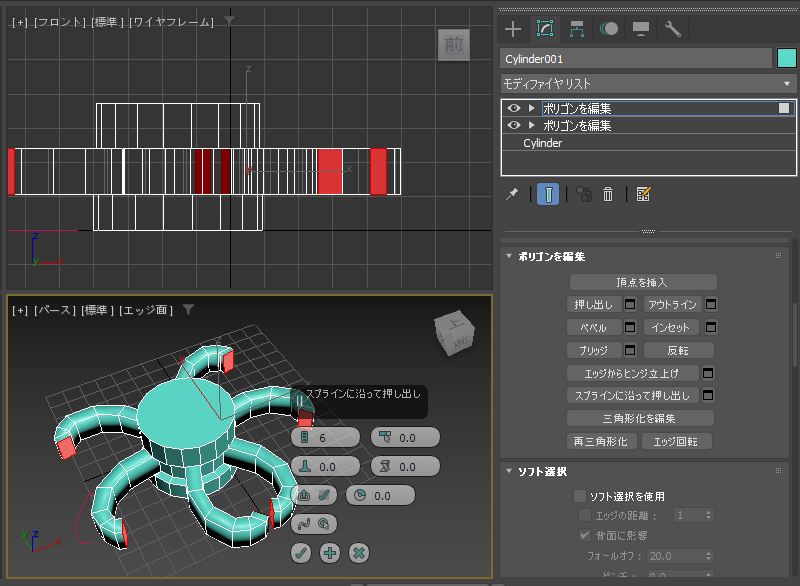This screenshot has width=800, height=586.
Task: Click the エッジの距離 spinner arrows
Action: click(708, 515)
